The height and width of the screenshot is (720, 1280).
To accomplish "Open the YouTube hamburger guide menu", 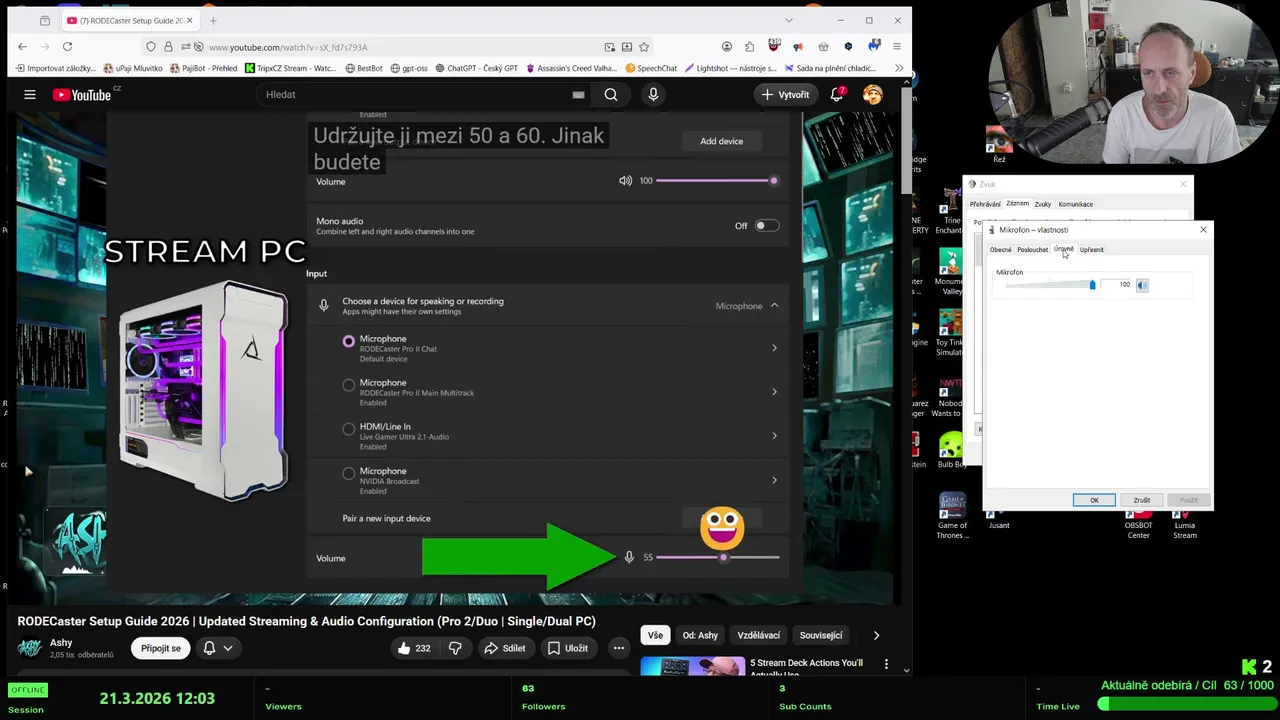I will [30, 94].
